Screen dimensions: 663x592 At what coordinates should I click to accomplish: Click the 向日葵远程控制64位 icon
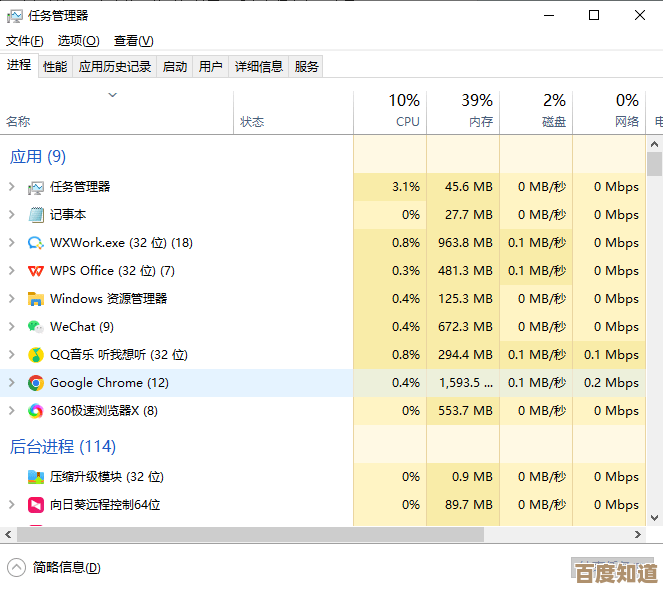coord(36,504)
